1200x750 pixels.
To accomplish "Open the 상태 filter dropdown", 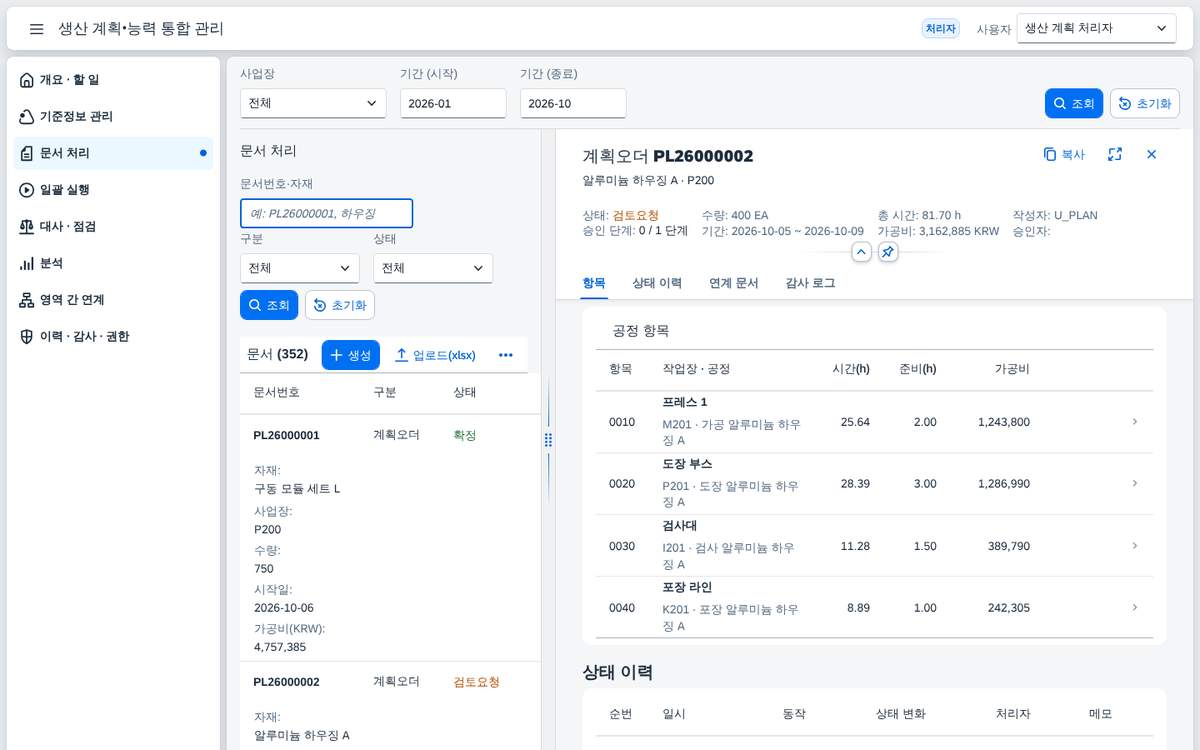I will click(433, 268).
